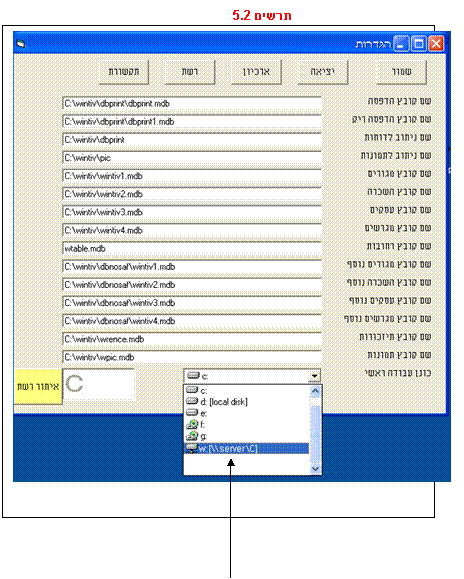
Task: Select the f: network drive icon
Action: [x=192, y=424]
